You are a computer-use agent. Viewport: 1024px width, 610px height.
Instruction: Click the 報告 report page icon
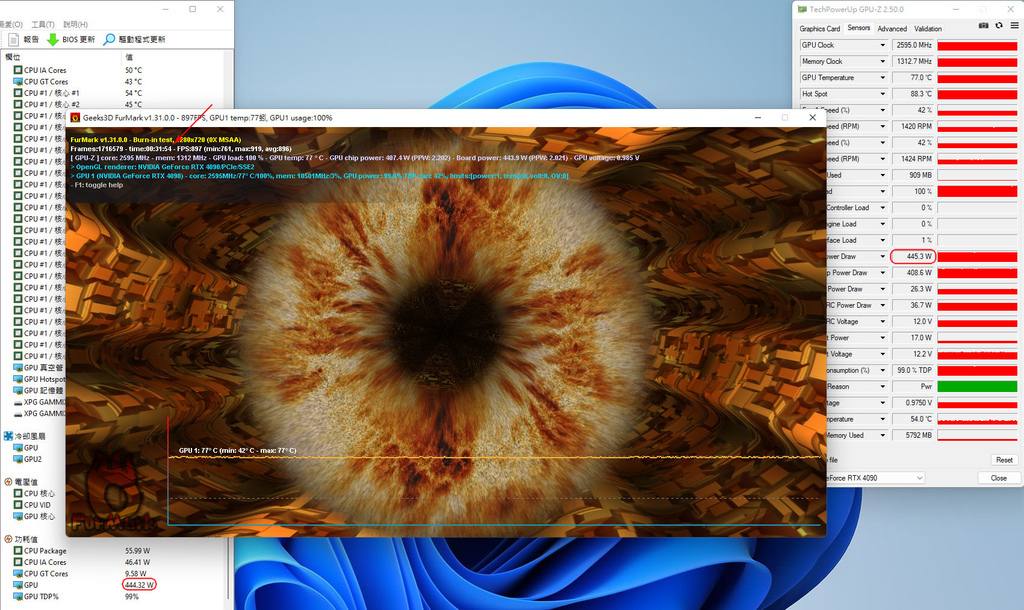[x=13, y=39]
